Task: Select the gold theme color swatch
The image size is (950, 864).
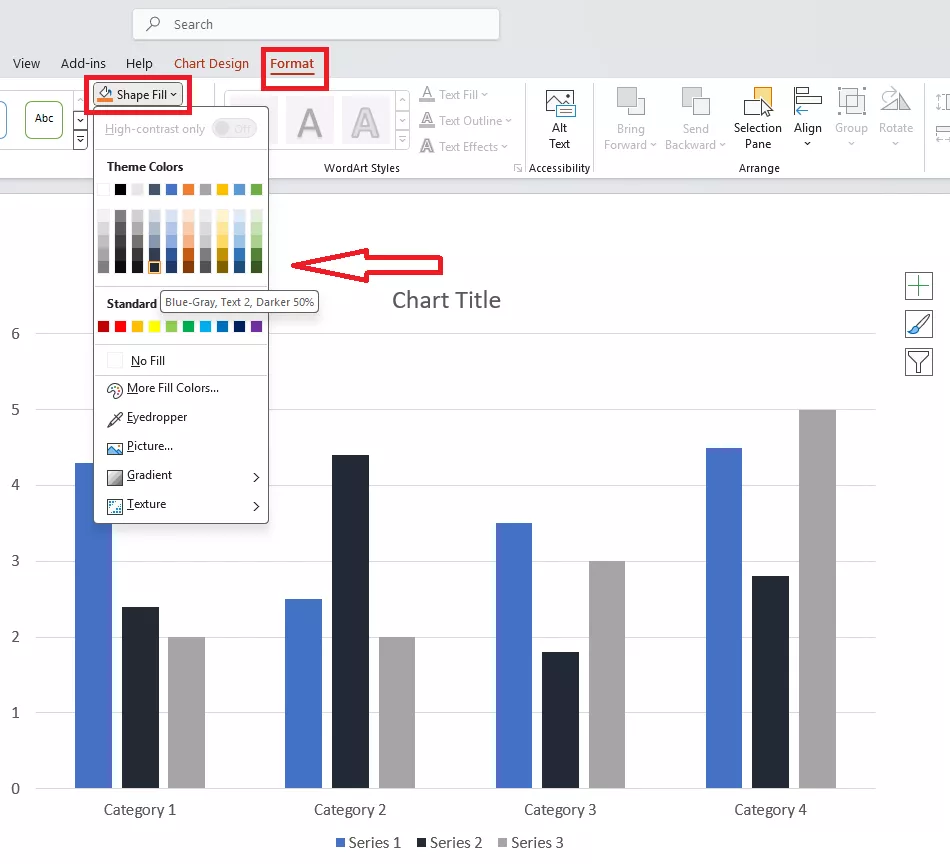Action: point(222,190)
